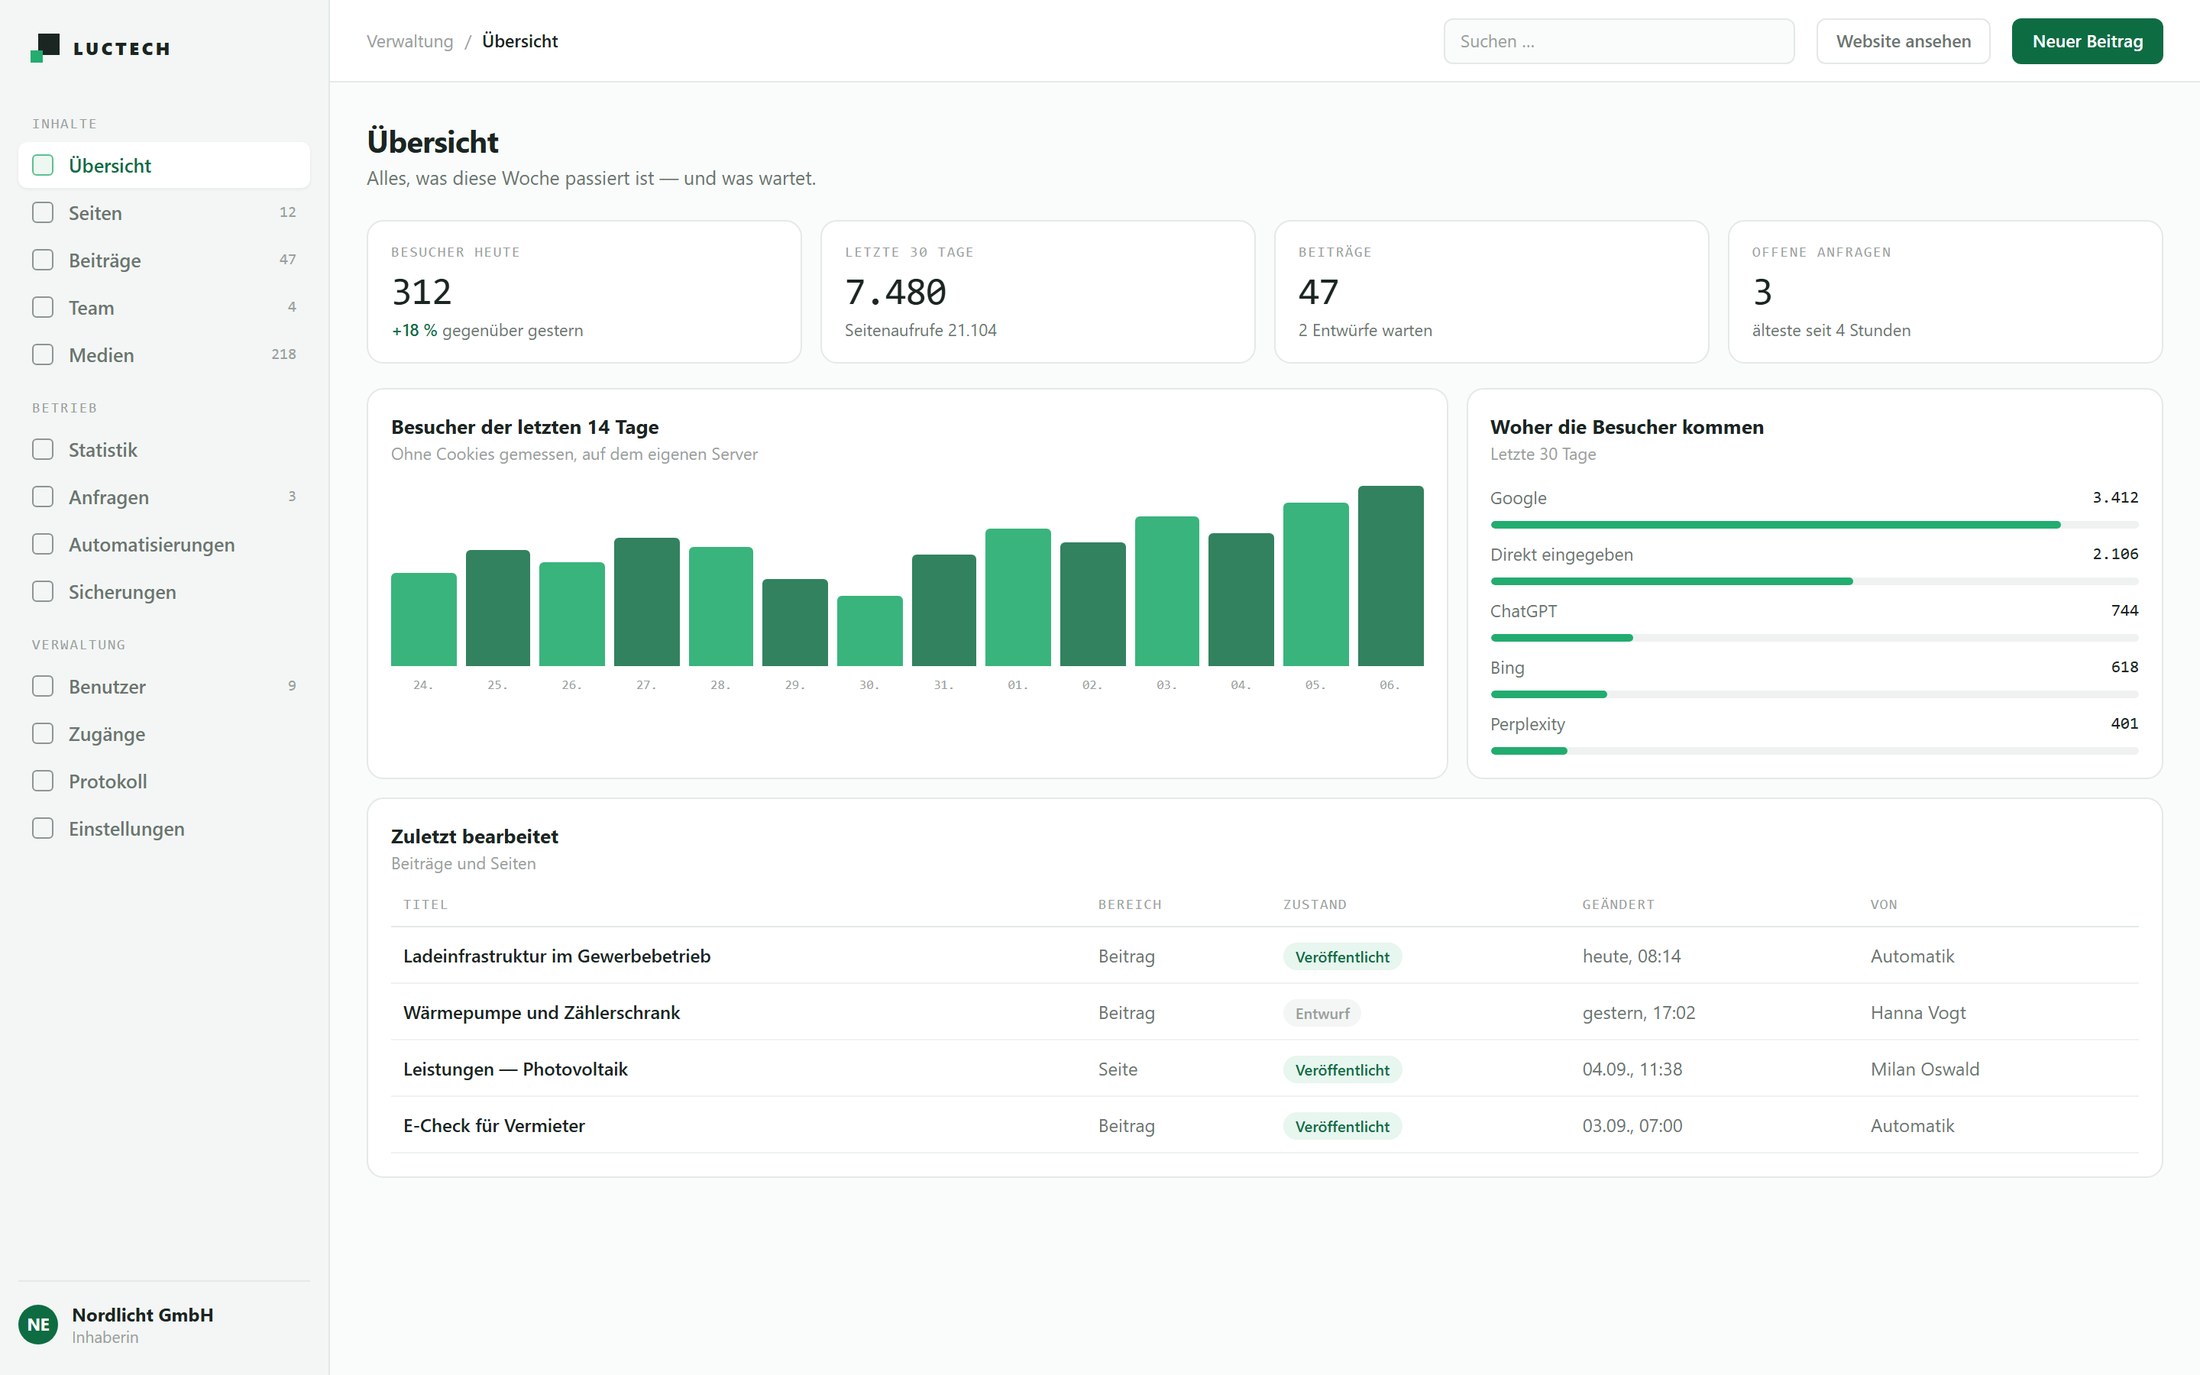This screenshot has height=1375, width=2200.
Task: Click the Einstellungen sidebar icon
Action: (x=43, y=828)
